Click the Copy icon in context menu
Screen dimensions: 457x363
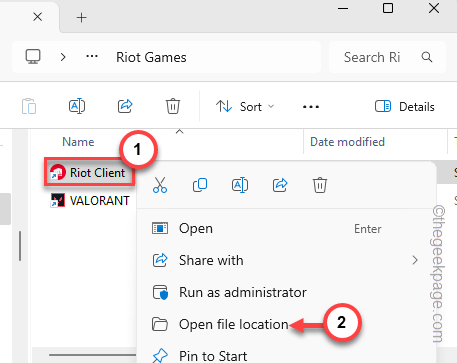click(200, 185)
